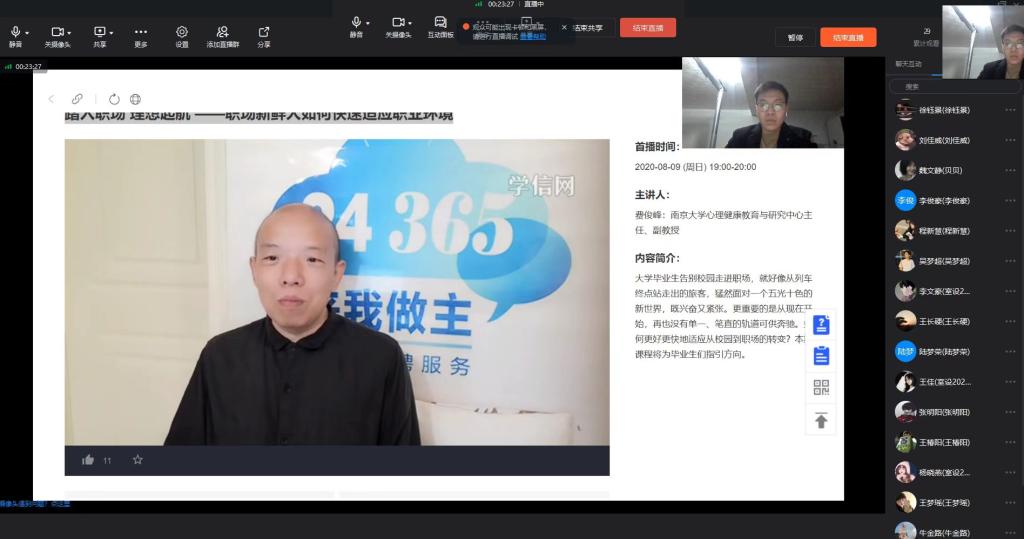
Task: Switch to the 聊天互动 tab
Action: [908, 64]
